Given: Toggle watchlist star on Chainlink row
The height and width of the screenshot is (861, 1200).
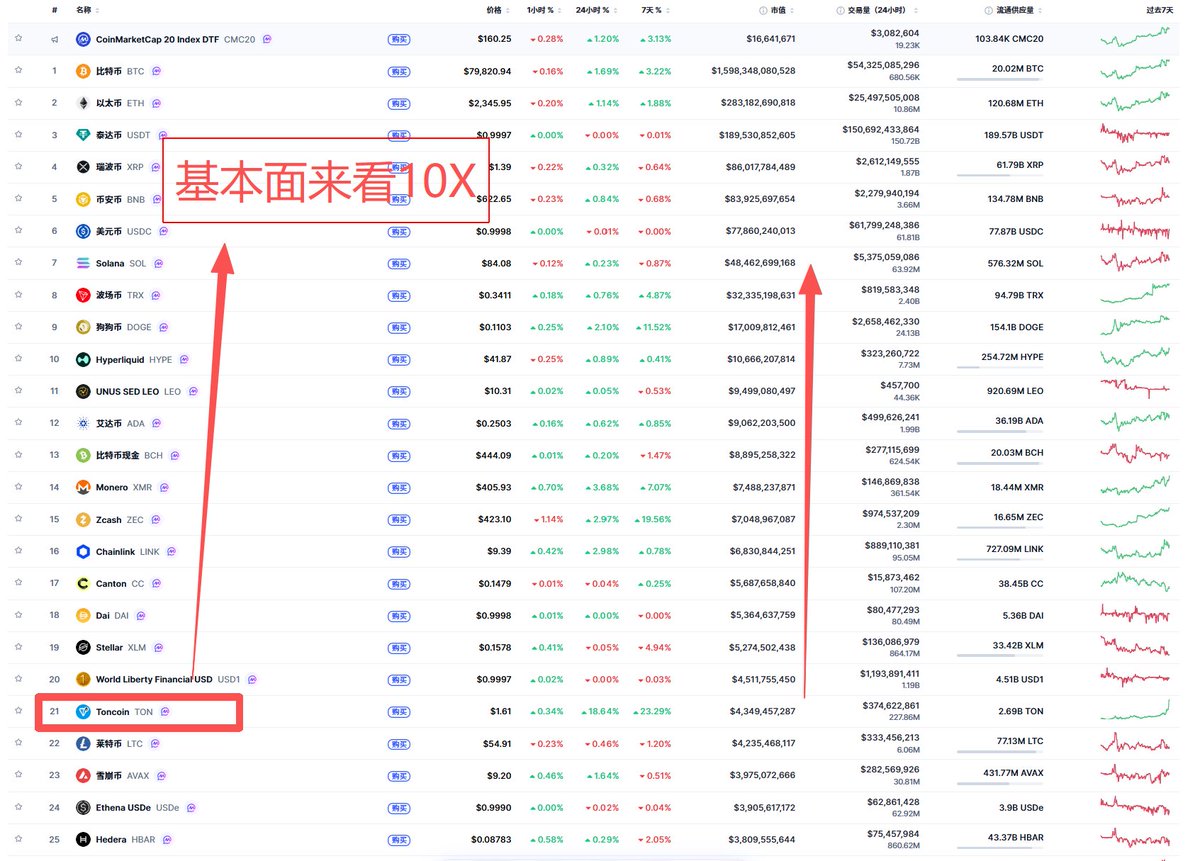Looking at the screenshot, I should tap(19, 551).
